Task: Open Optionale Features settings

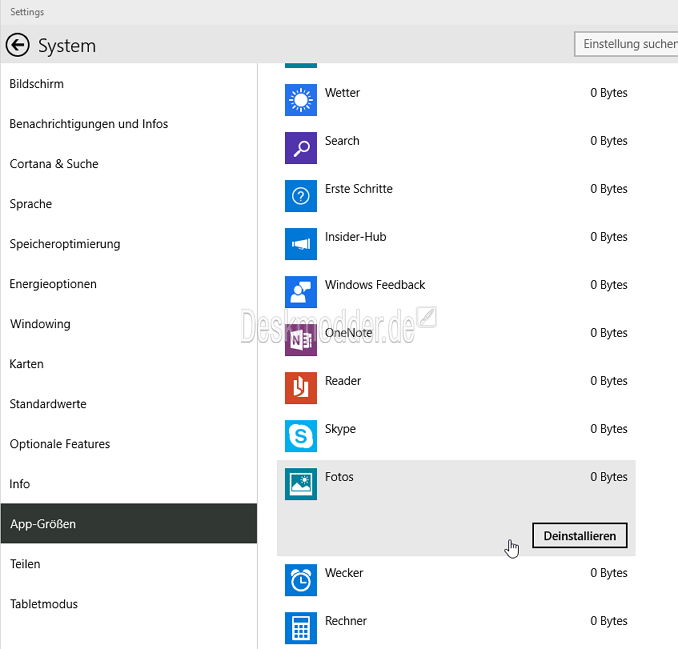Action: click(128, 444)
